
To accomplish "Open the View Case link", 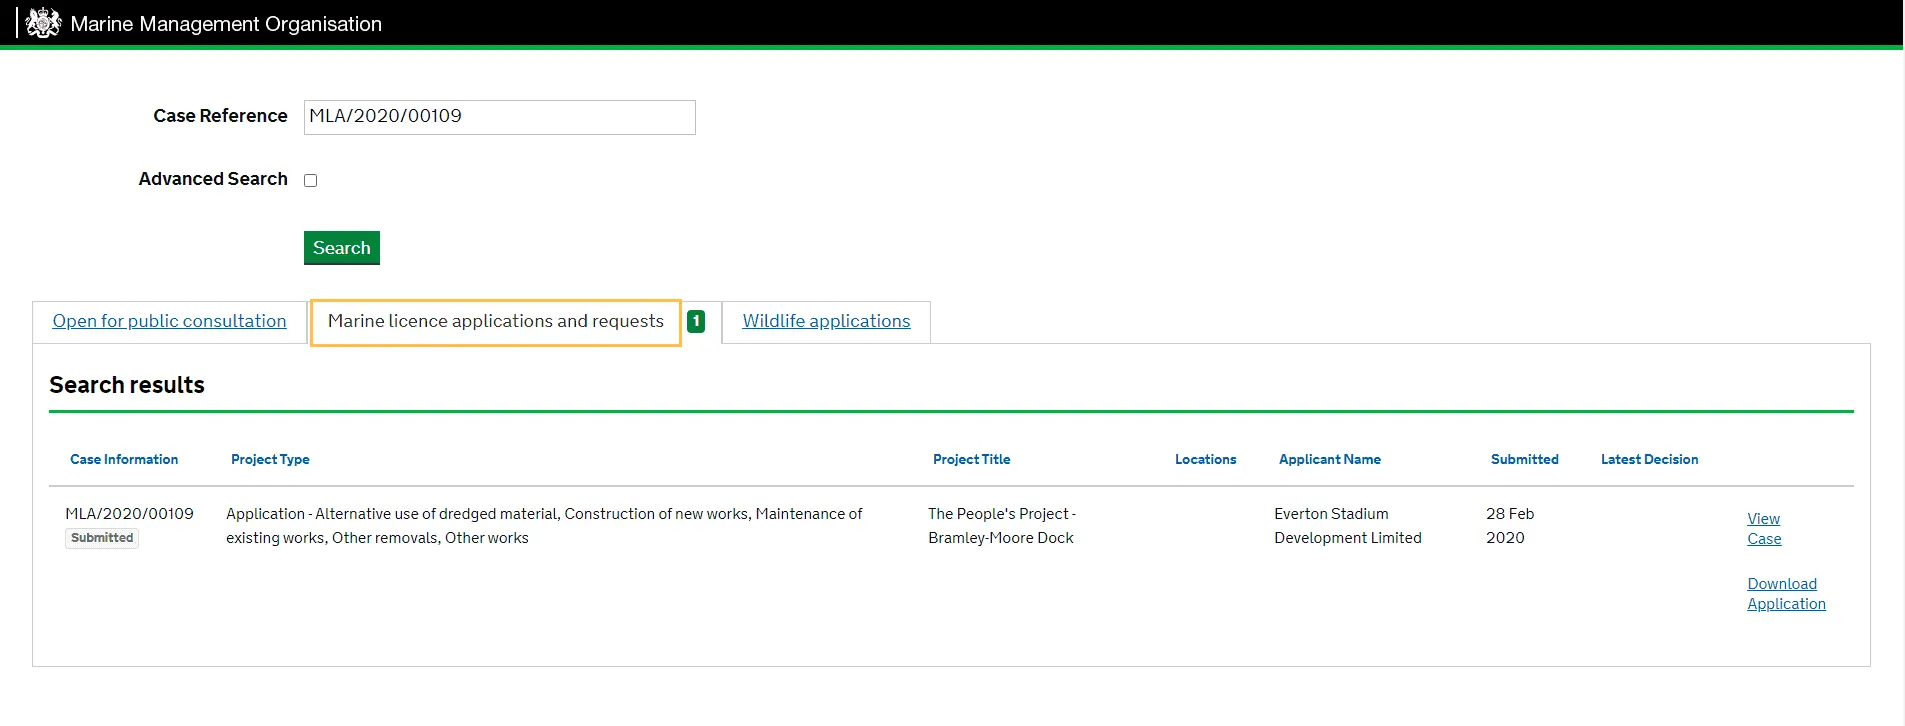I will 1764,529.
